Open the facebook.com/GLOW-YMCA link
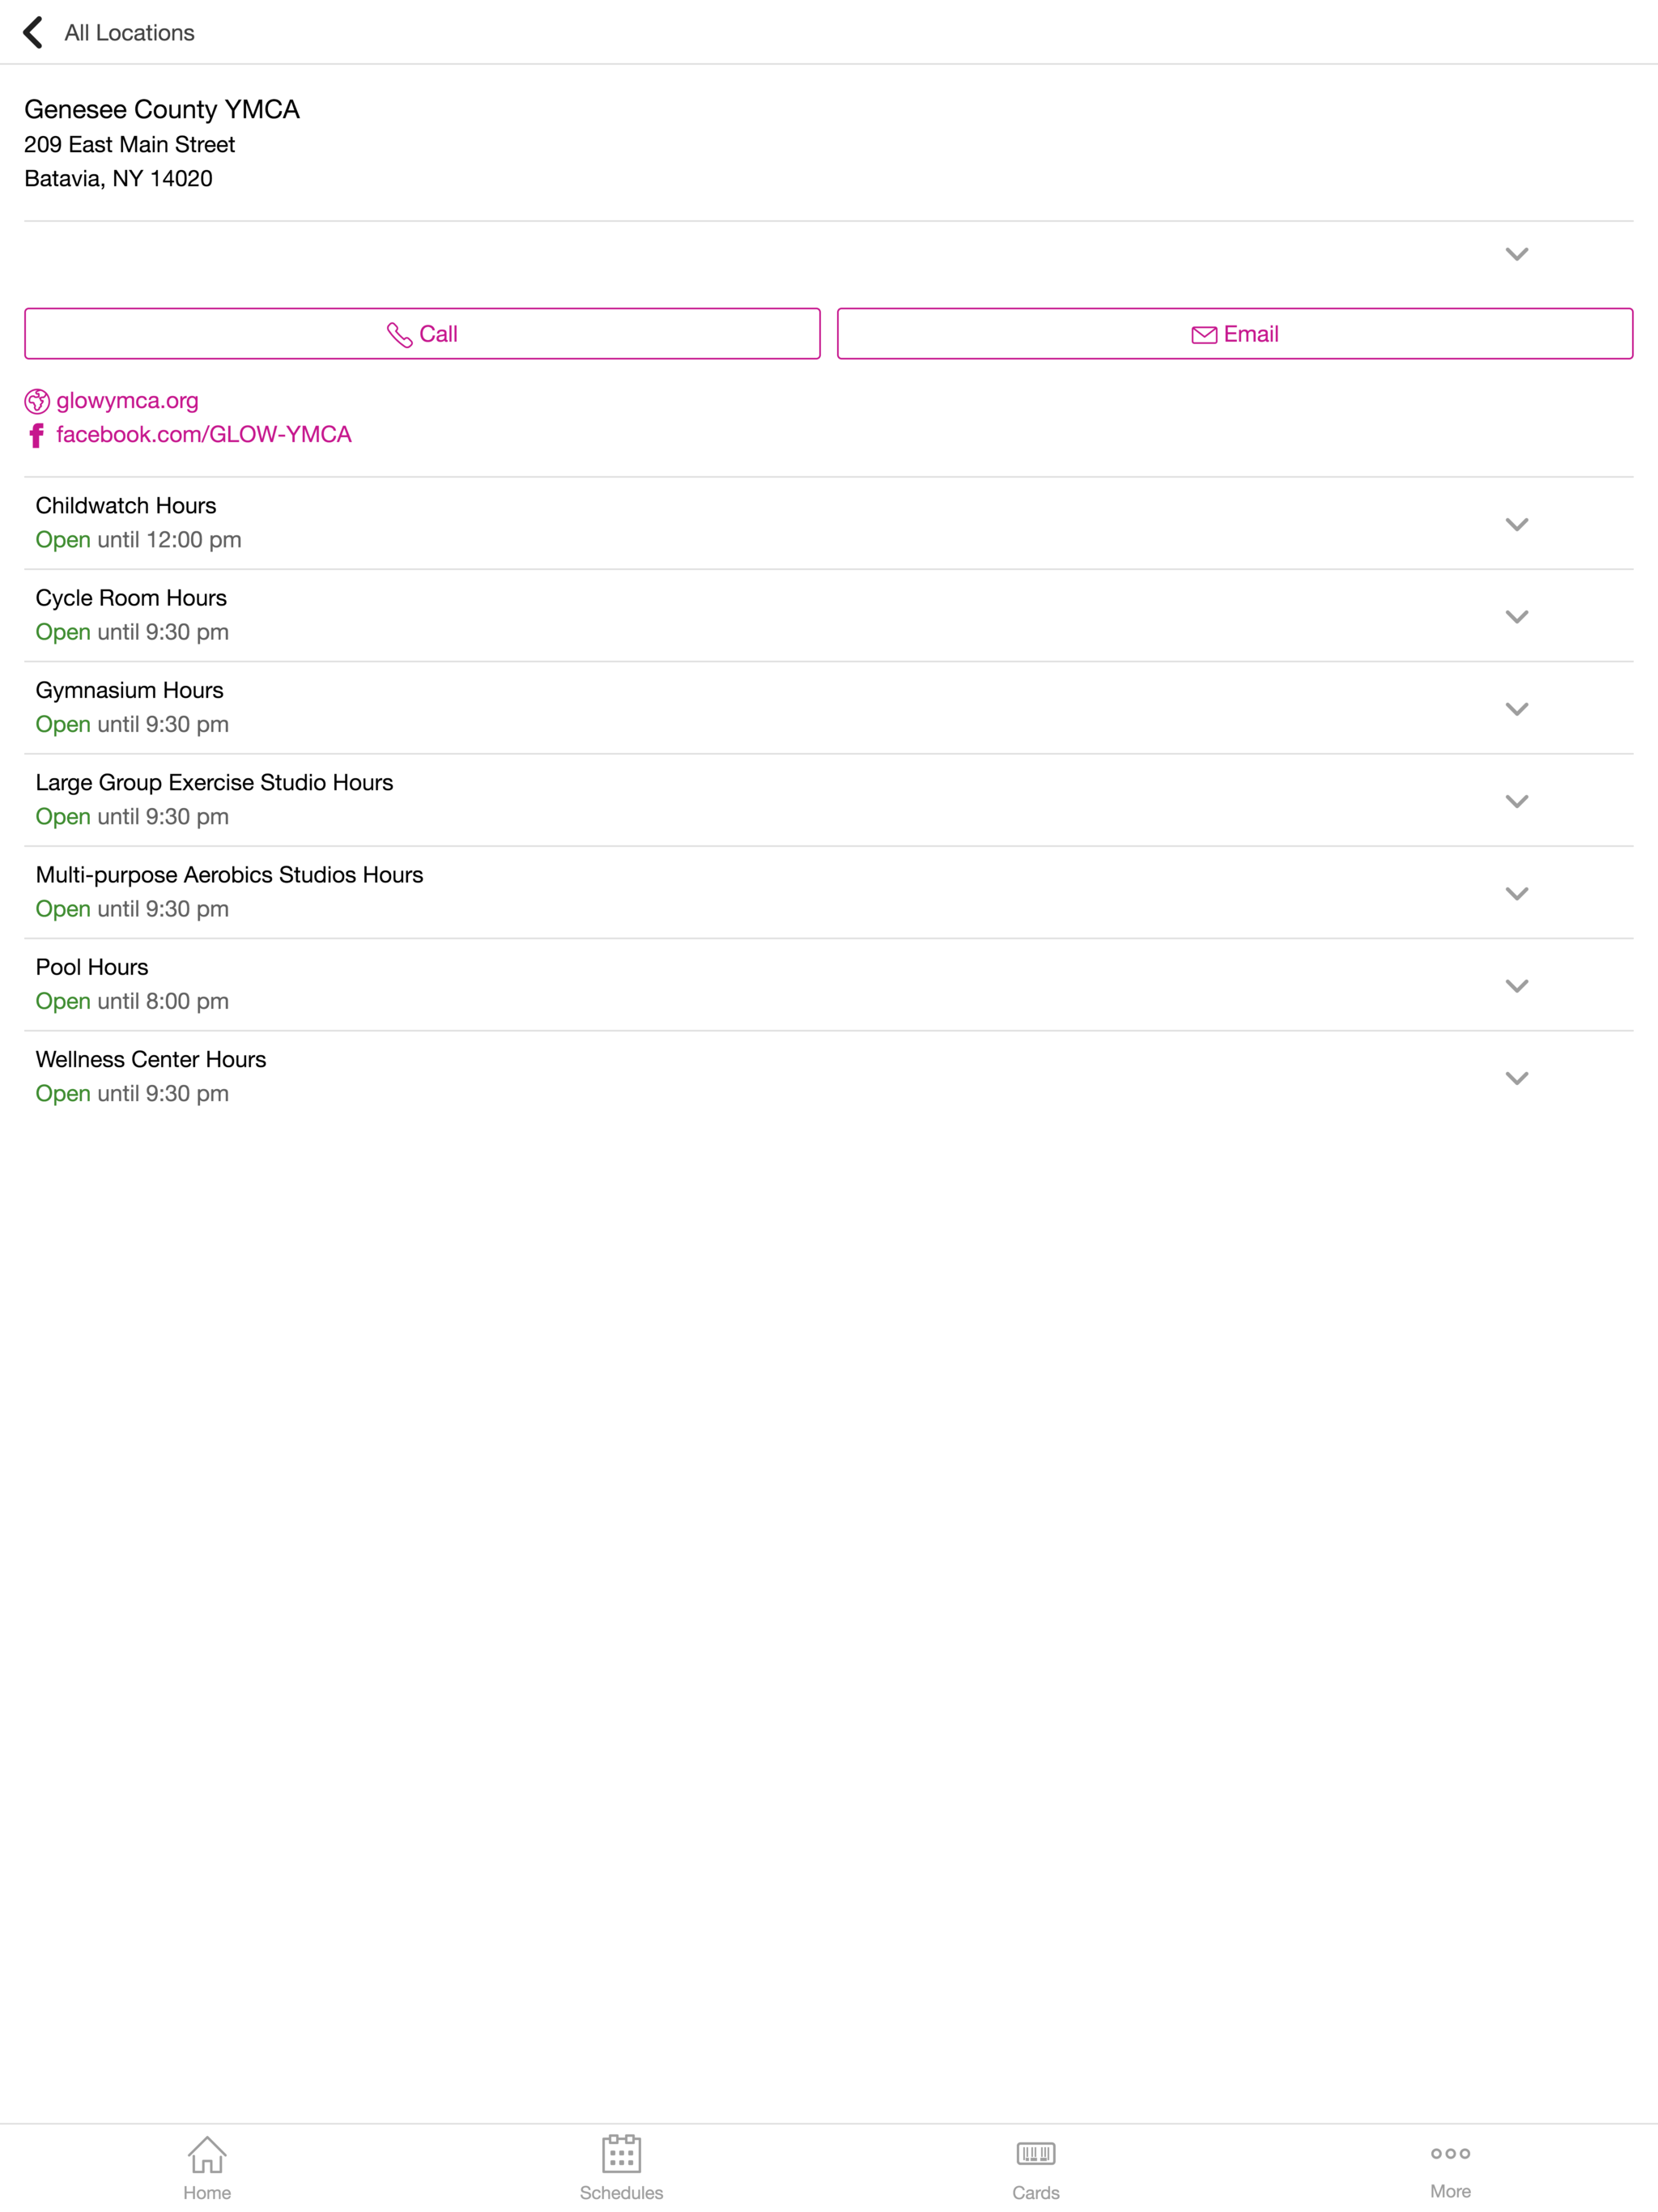This screenshot has height=2212, width=1658. 204,435
